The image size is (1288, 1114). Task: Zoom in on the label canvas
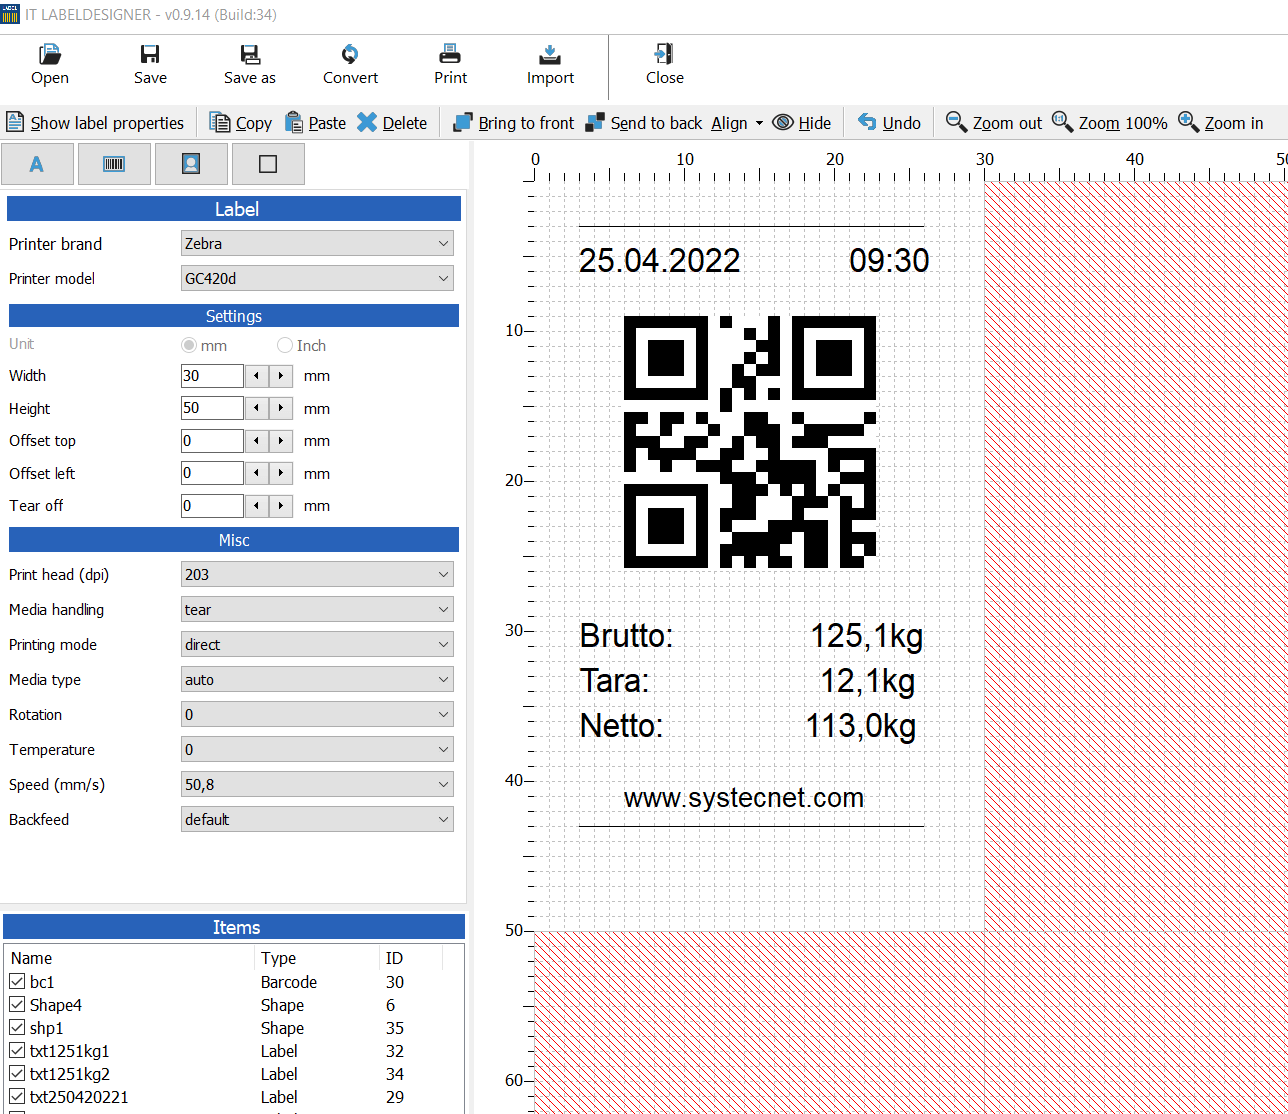pos(1221,123)
